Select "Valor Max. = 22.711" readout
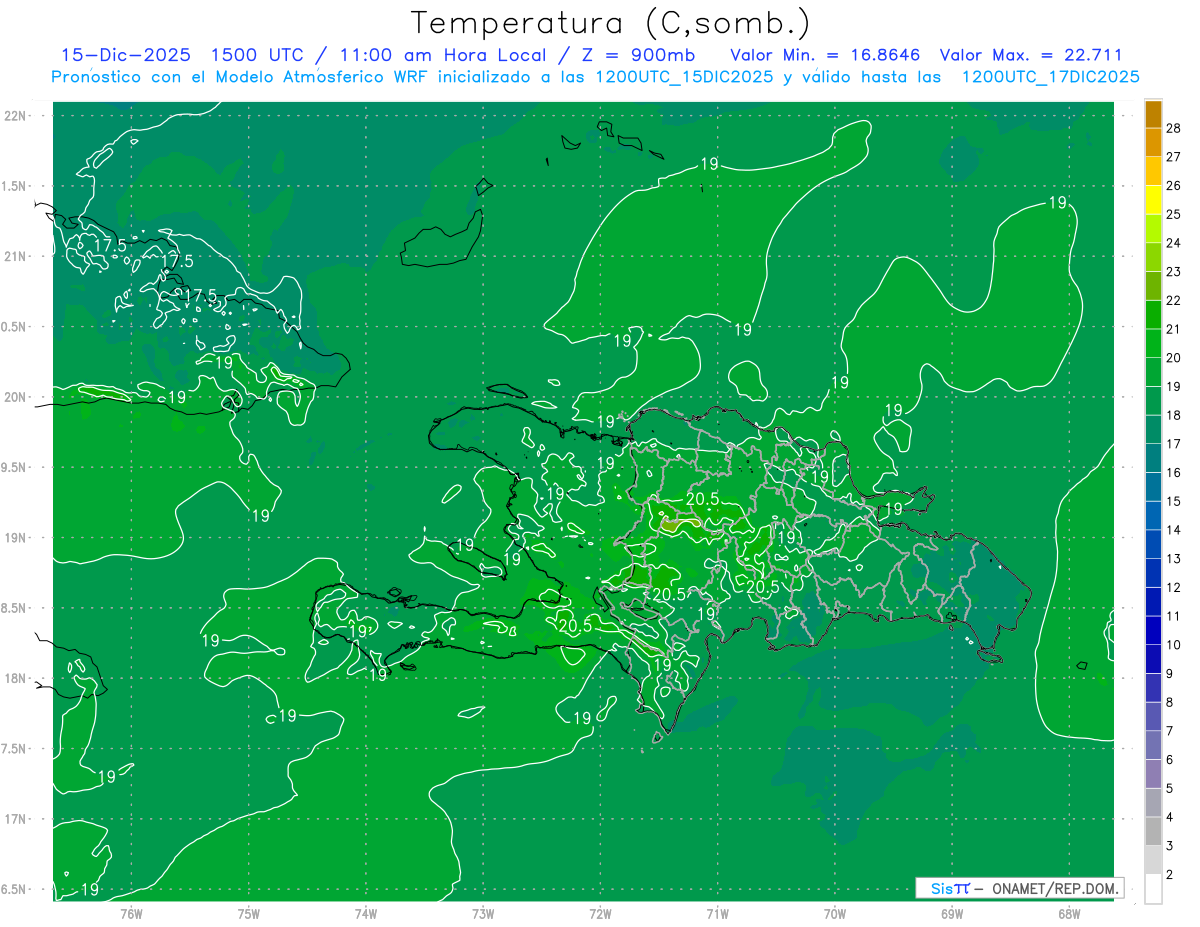This screenshot has height=927, width=1200. pos(1032,55)
